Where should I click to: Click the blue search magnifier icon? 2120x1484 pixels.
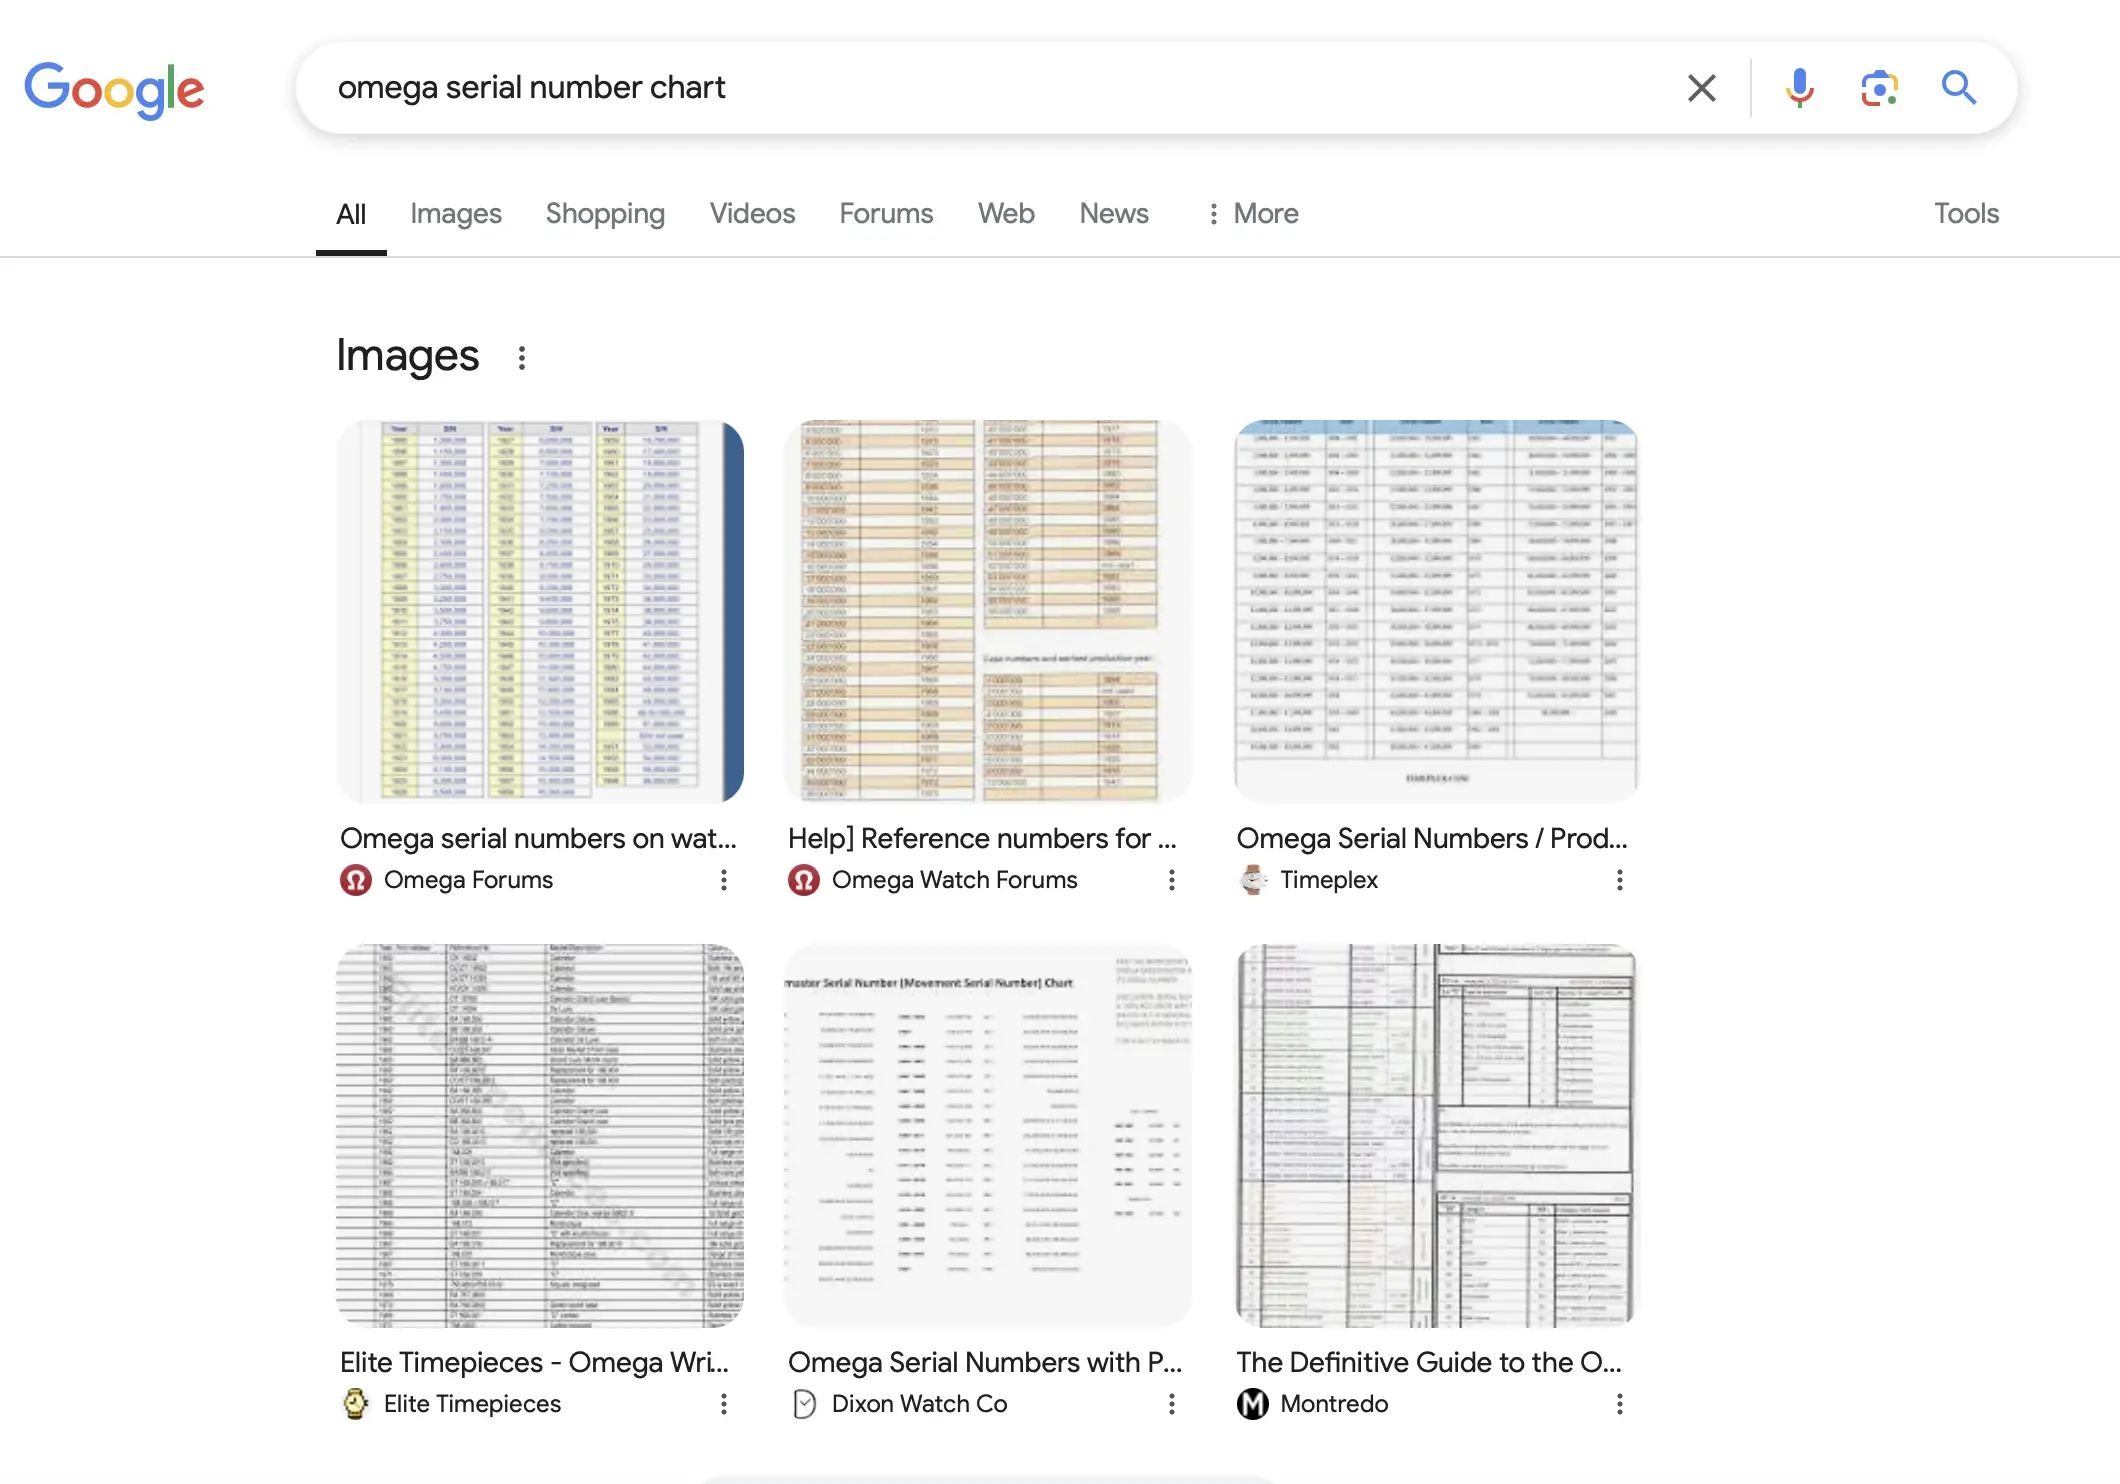(x=1958, y=88)
